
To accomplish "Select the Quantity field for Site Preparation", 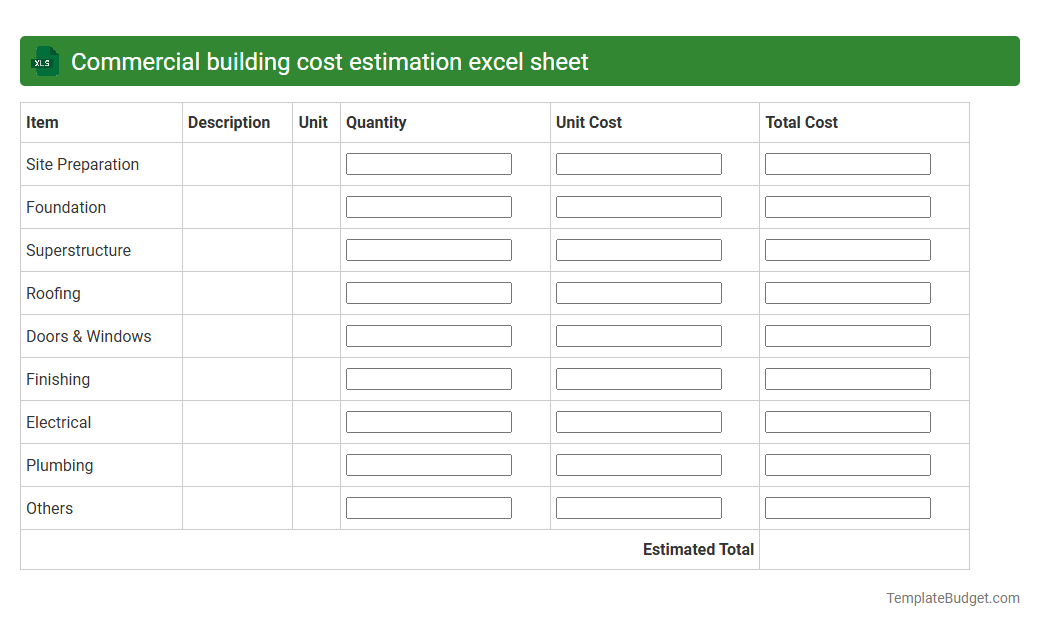I will tap(428, 163).
